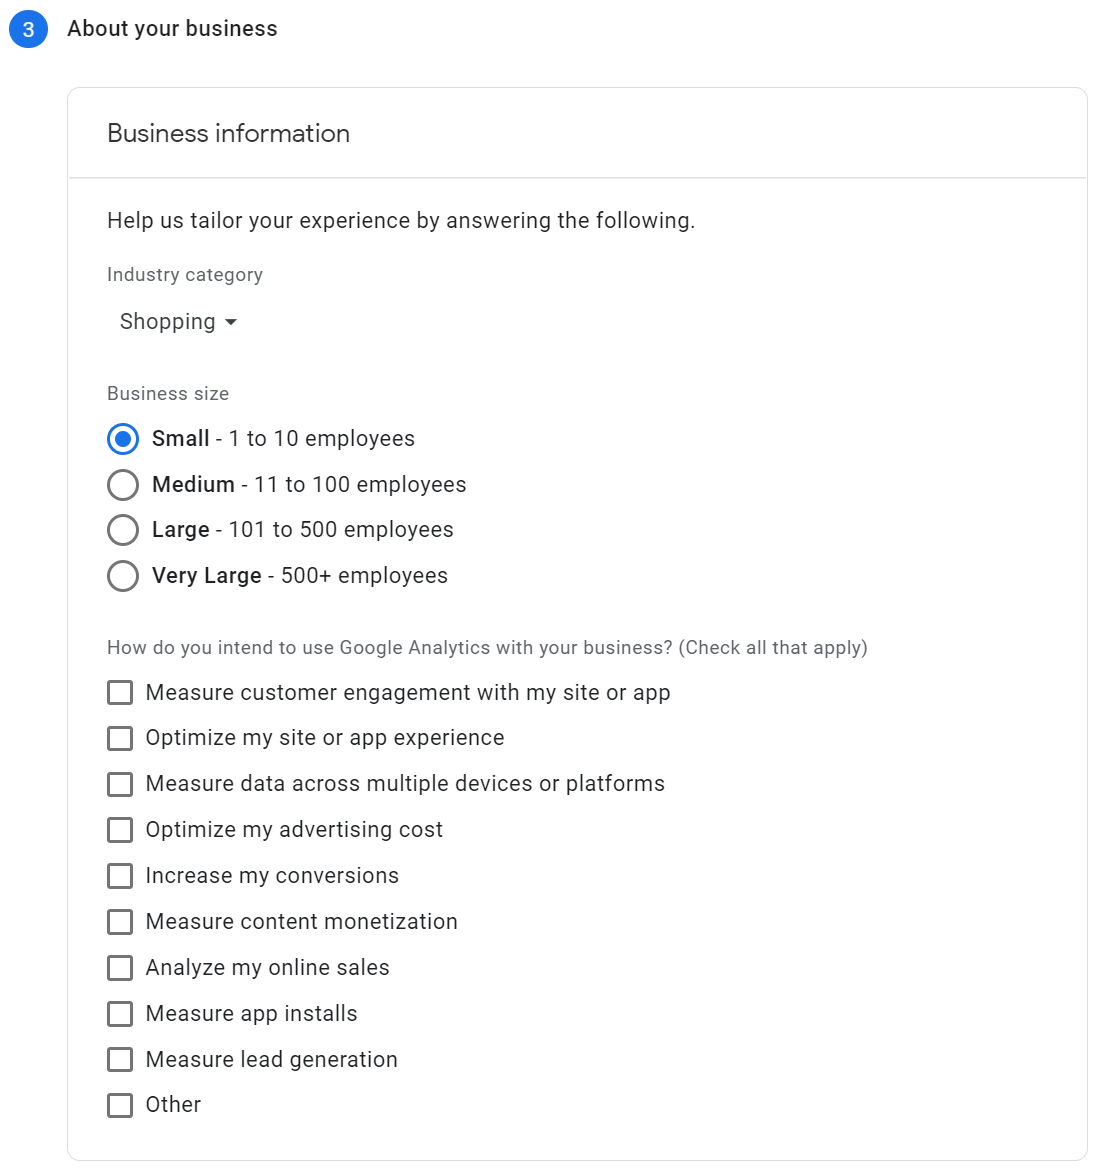Tick Measure data across multiple devices
This screenshot has width=1100, height=1170.
click(120, 784)
